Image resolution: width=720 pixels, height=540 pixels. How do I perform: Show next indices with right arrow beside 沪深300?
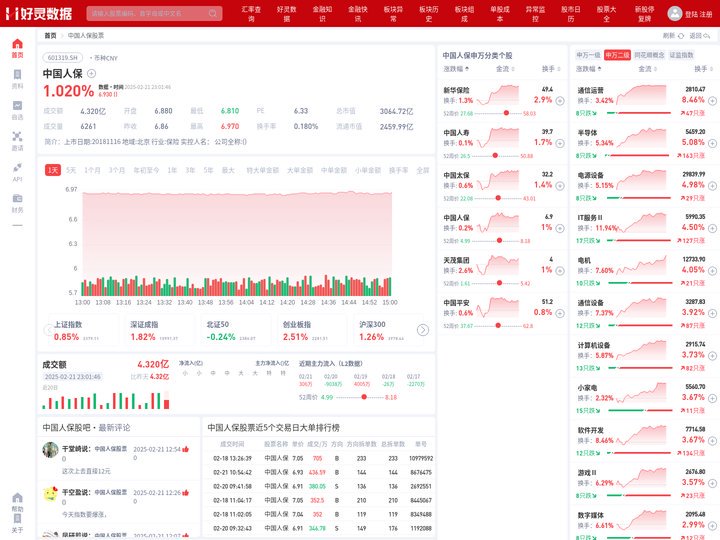(x=423, y=330)
